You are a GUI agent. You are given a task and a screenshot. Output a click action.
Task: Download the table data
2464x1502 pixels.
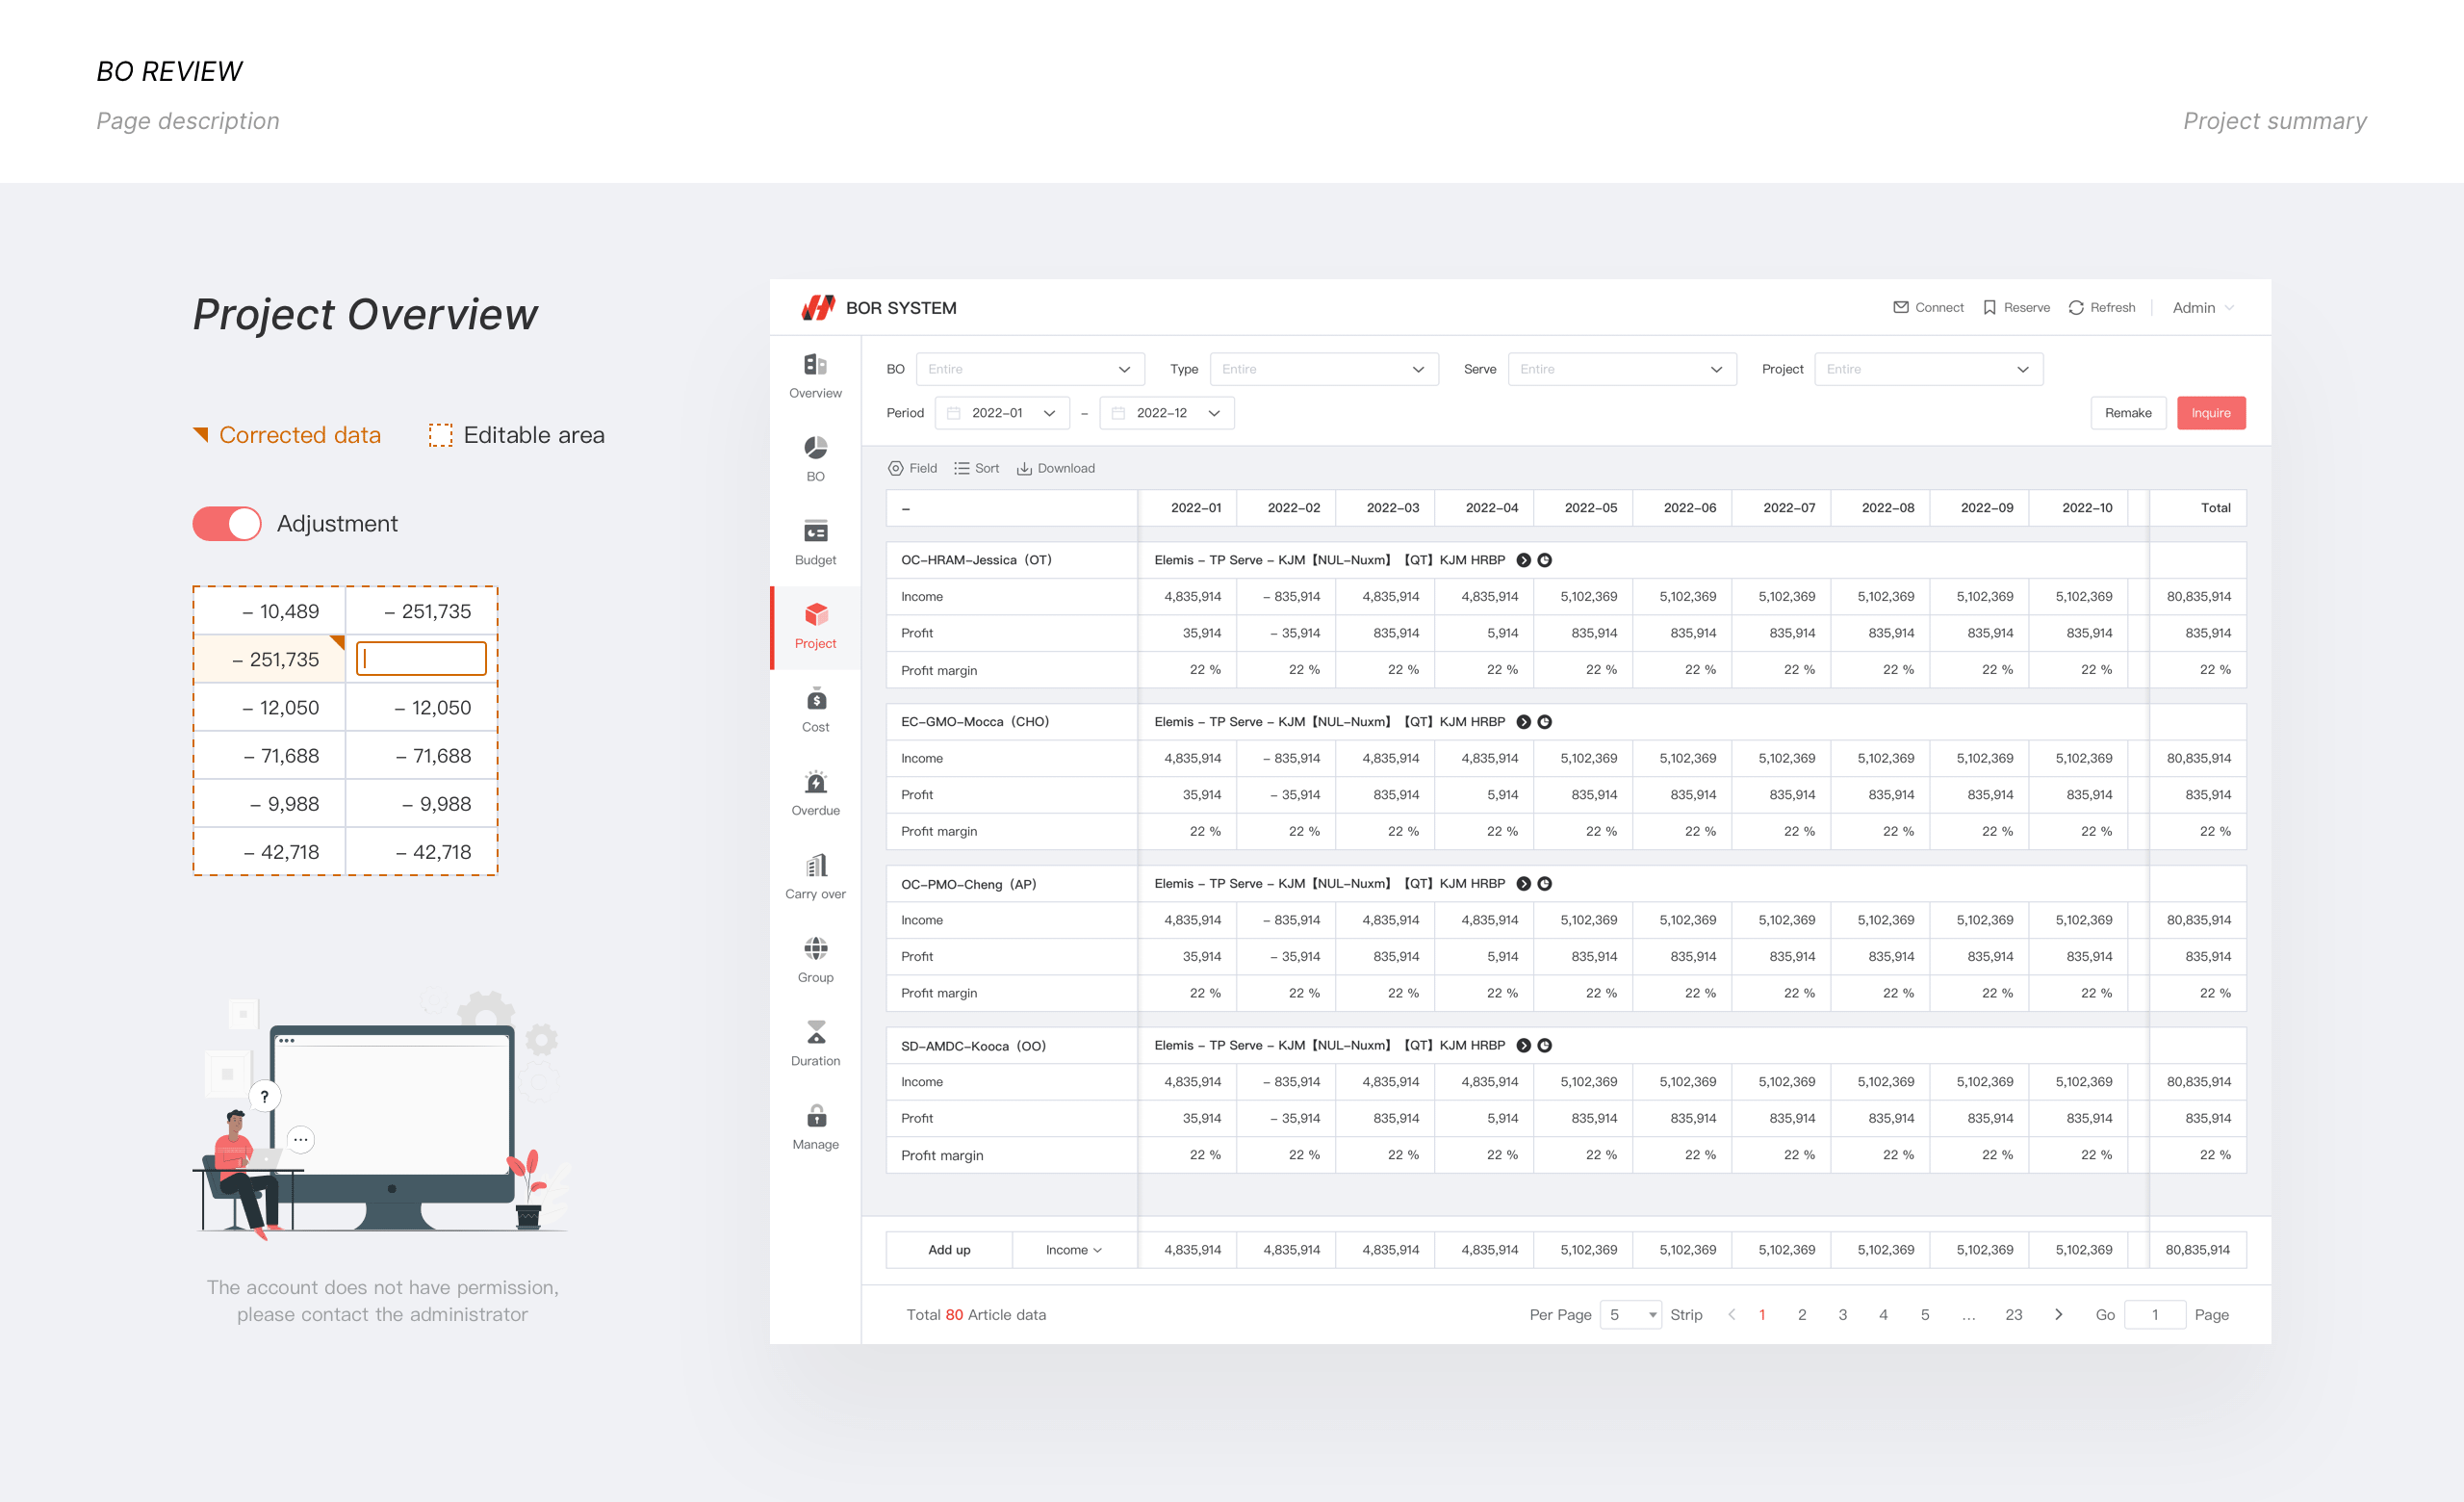coord(1056,468)
